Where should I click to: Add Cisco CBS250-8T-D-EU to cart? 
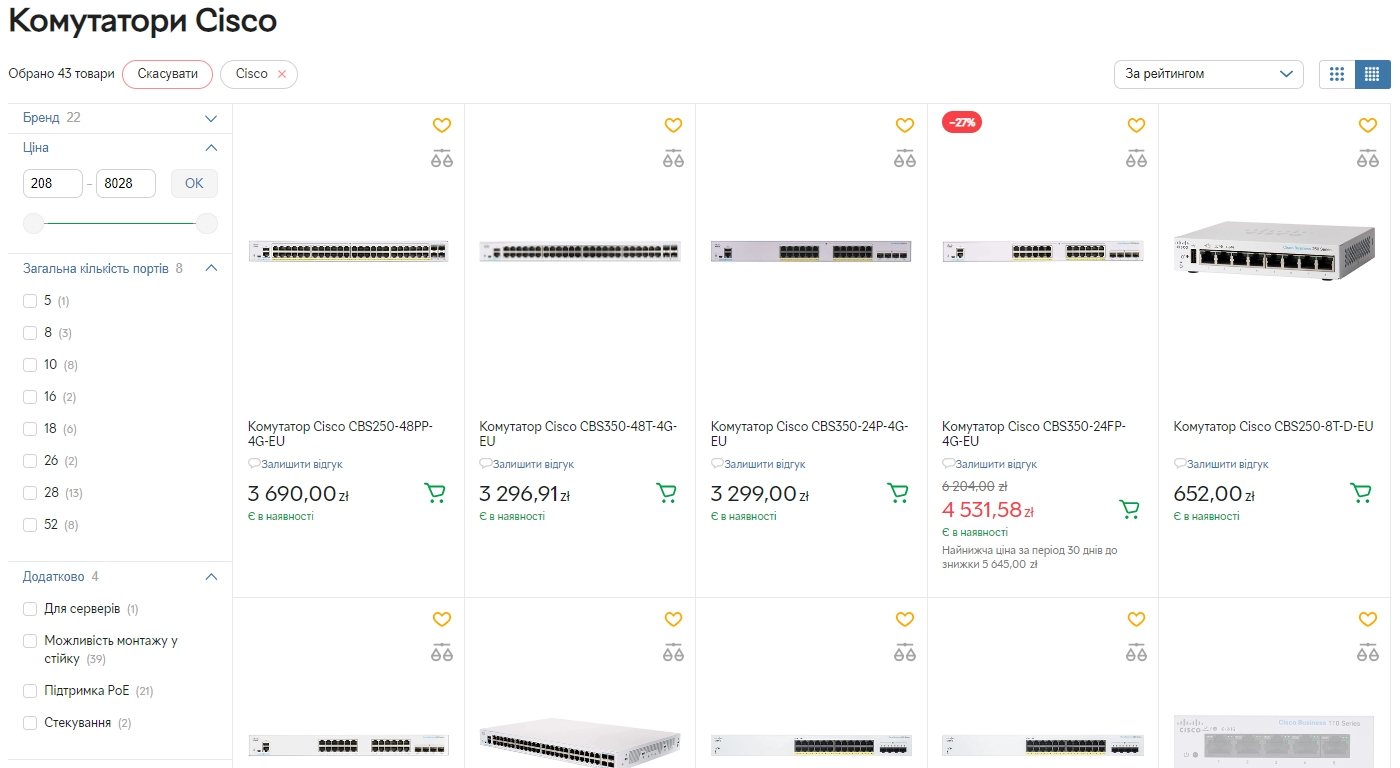click(1361, 493)
